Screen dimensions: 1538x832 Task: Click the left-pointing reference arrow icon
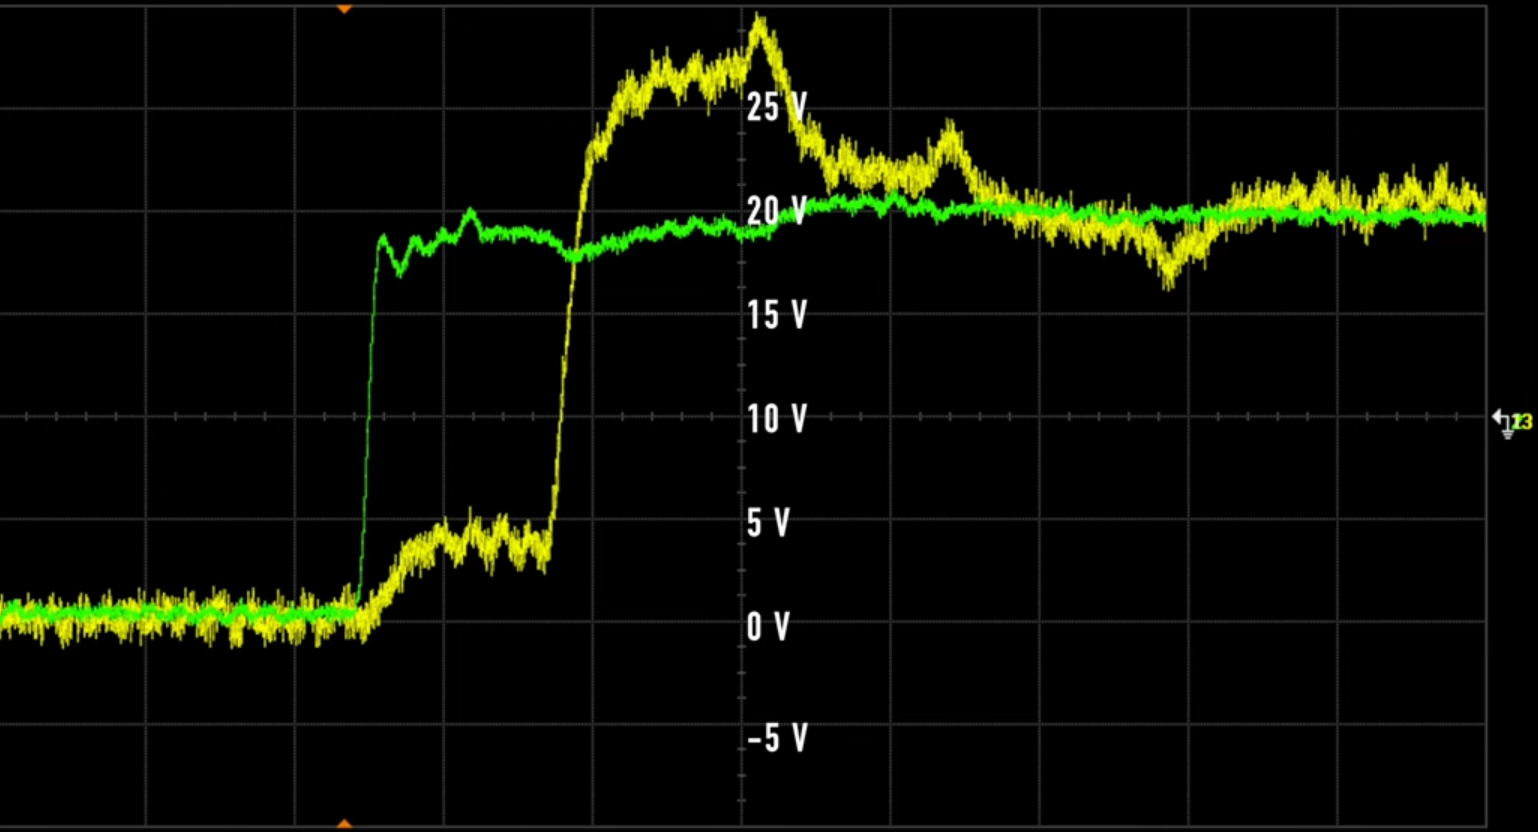point(1497,416)
